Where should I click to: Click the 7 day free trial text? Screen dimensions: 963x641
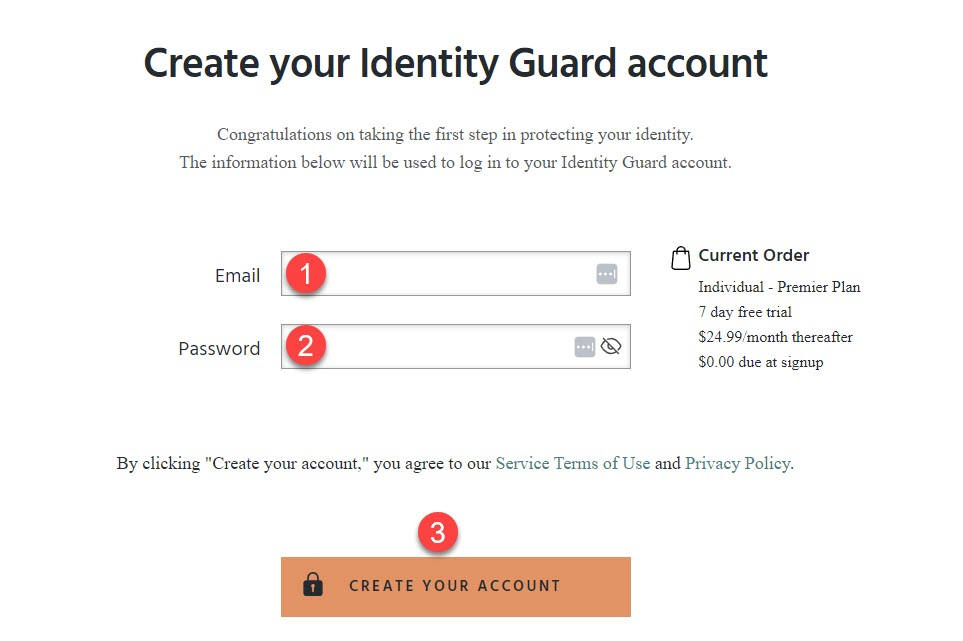(745, 312)
